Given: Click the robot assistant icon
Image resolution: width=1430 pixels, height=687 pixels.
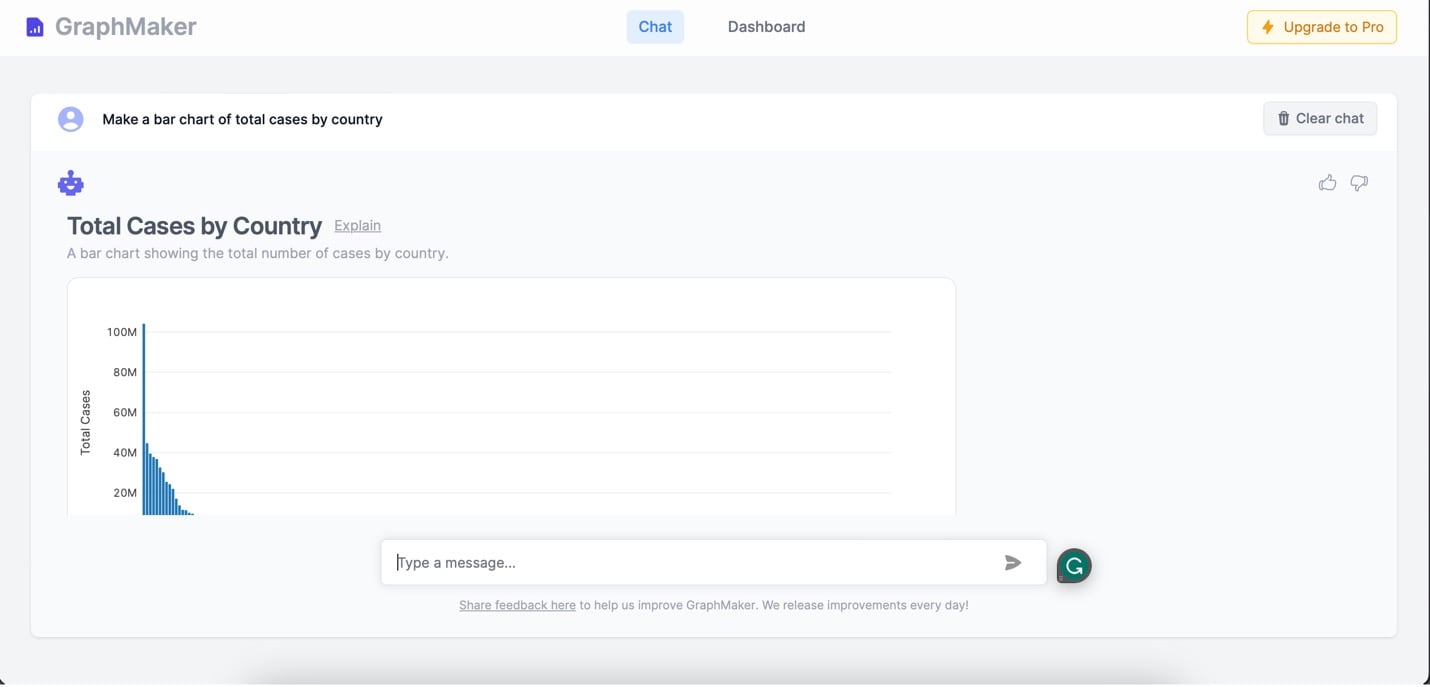Looking at the screenshot, I should (71, 183).
